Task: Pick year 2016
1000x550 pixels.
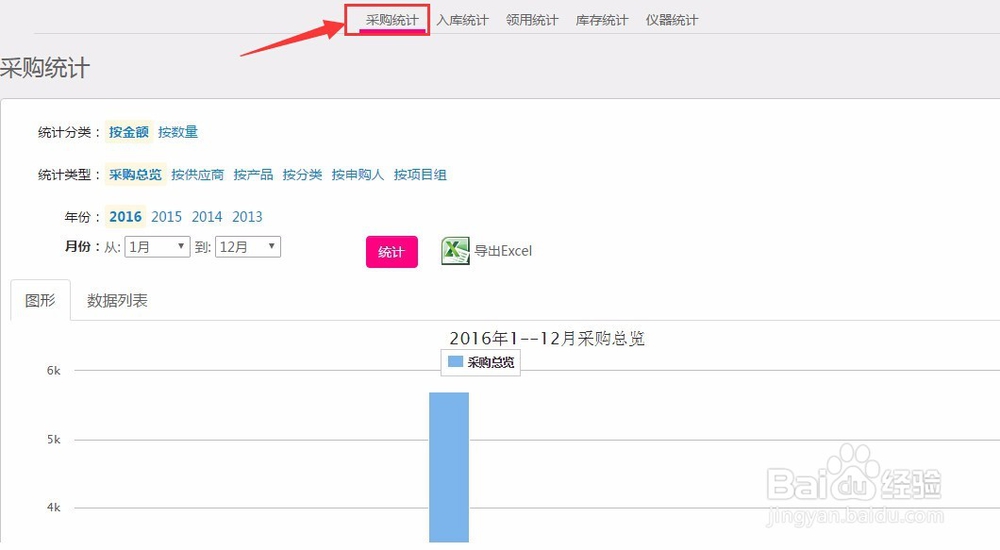Action: pos(126,217)
